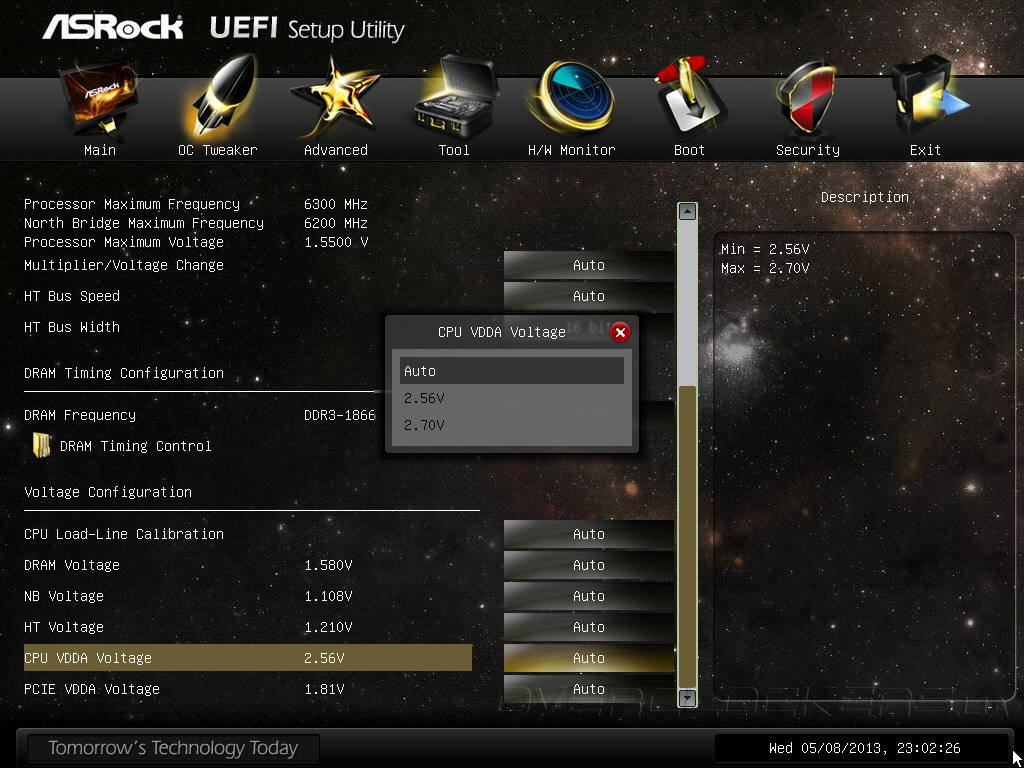This screenshot has width=1024, height=768.
Task: Open the Tool toolbox icon
Action: (x=455, y=98)
